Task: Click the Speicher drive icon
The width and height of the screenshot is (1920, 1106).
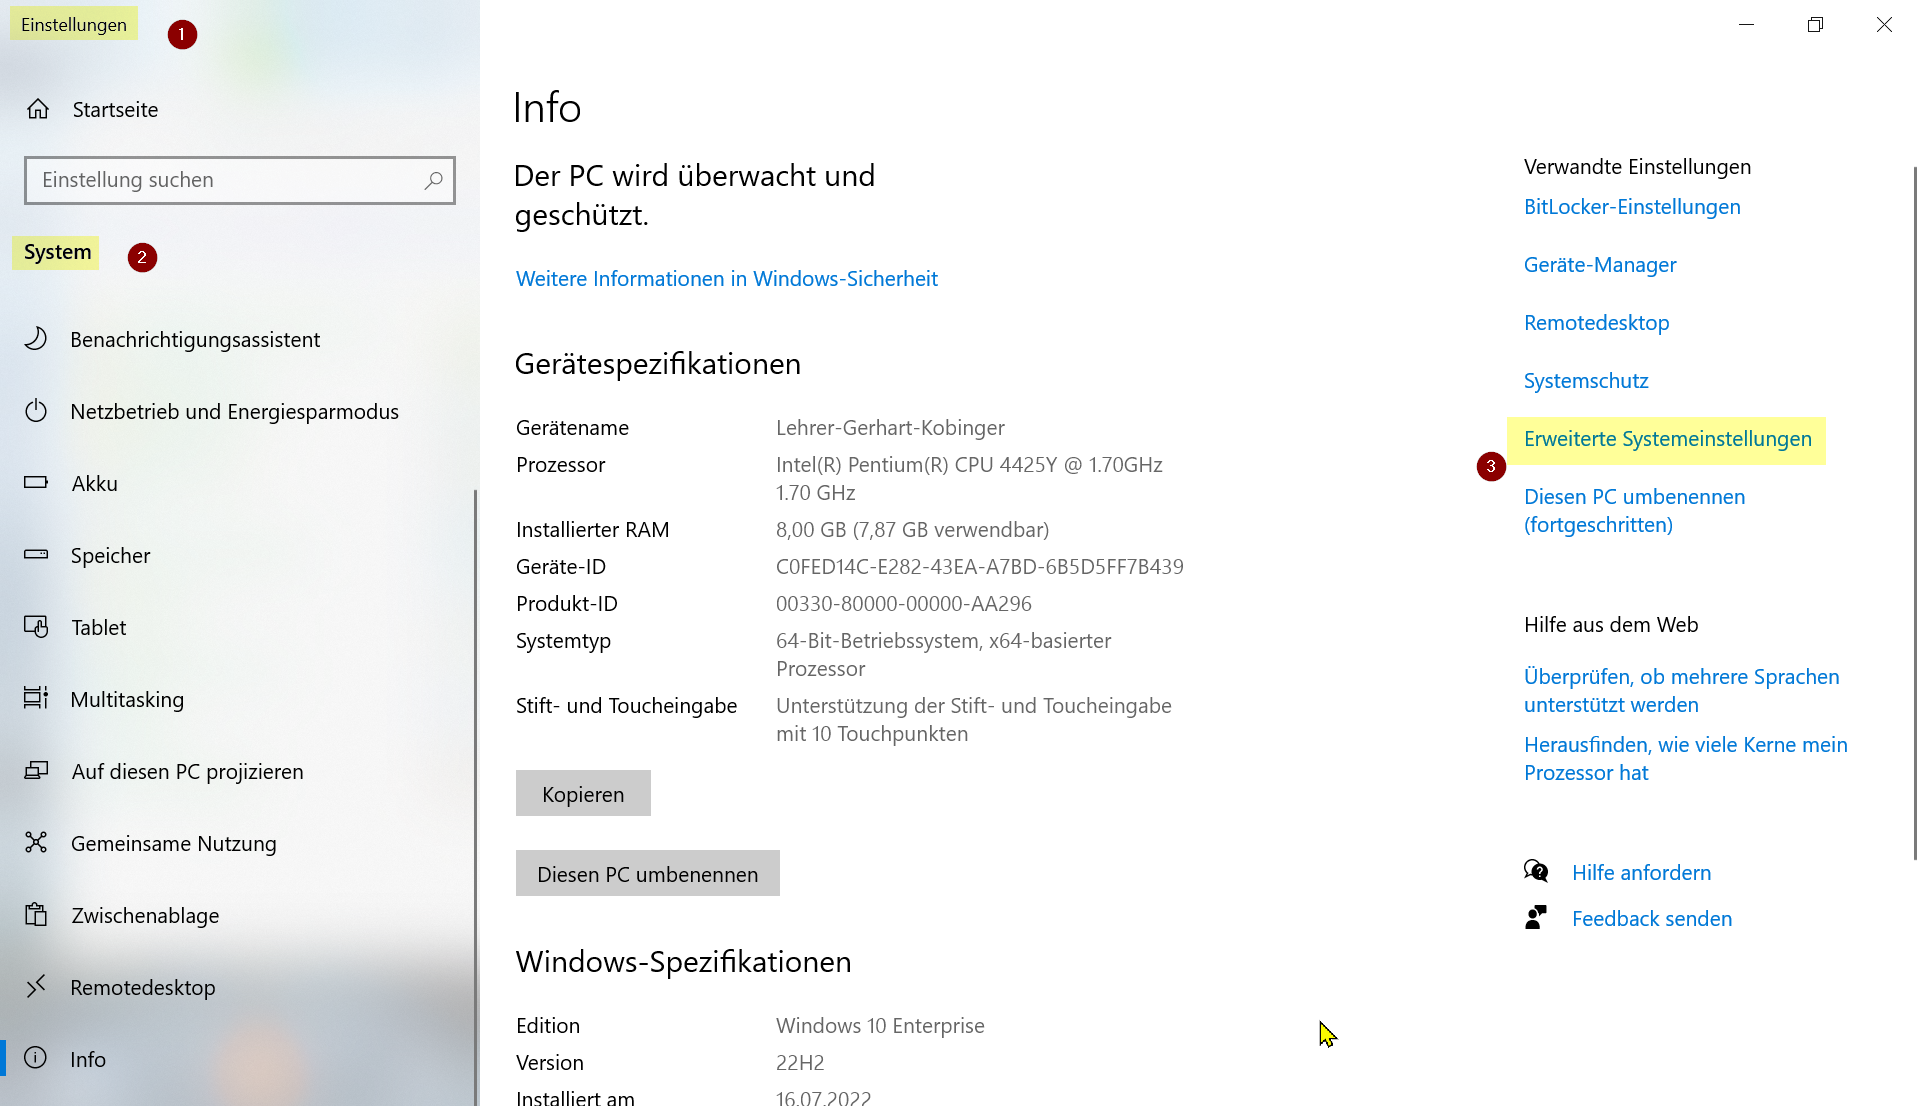Action: (x=36, y=555)
